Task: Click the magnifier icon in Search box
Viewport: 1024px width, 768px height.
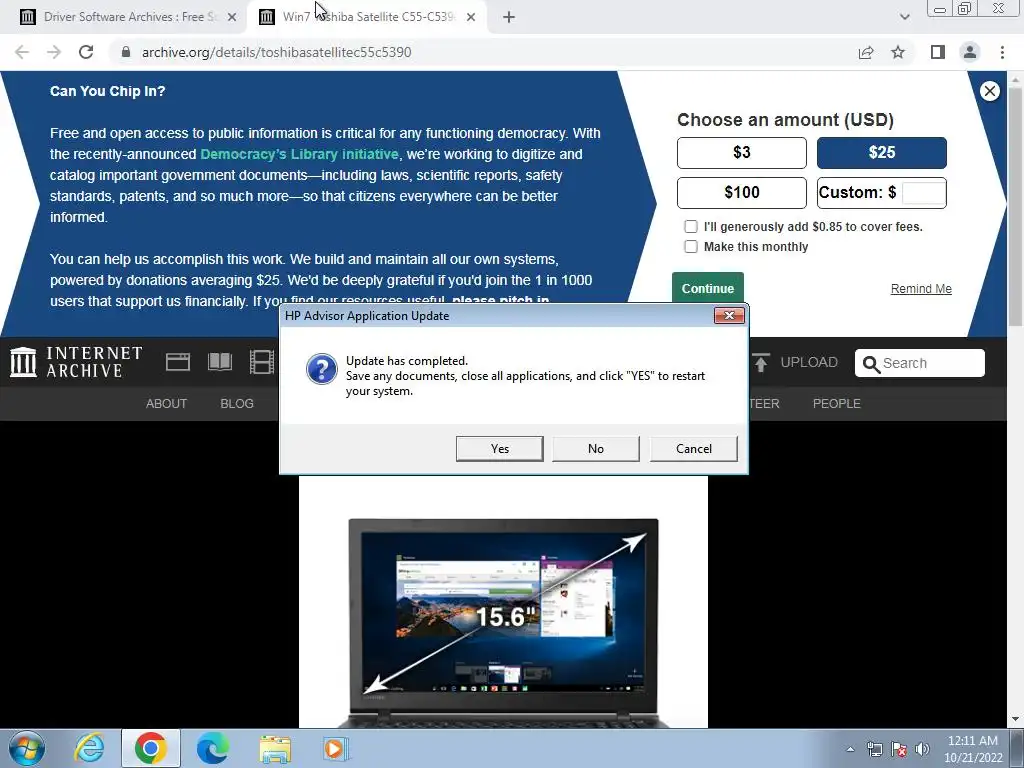Action: 871,364
